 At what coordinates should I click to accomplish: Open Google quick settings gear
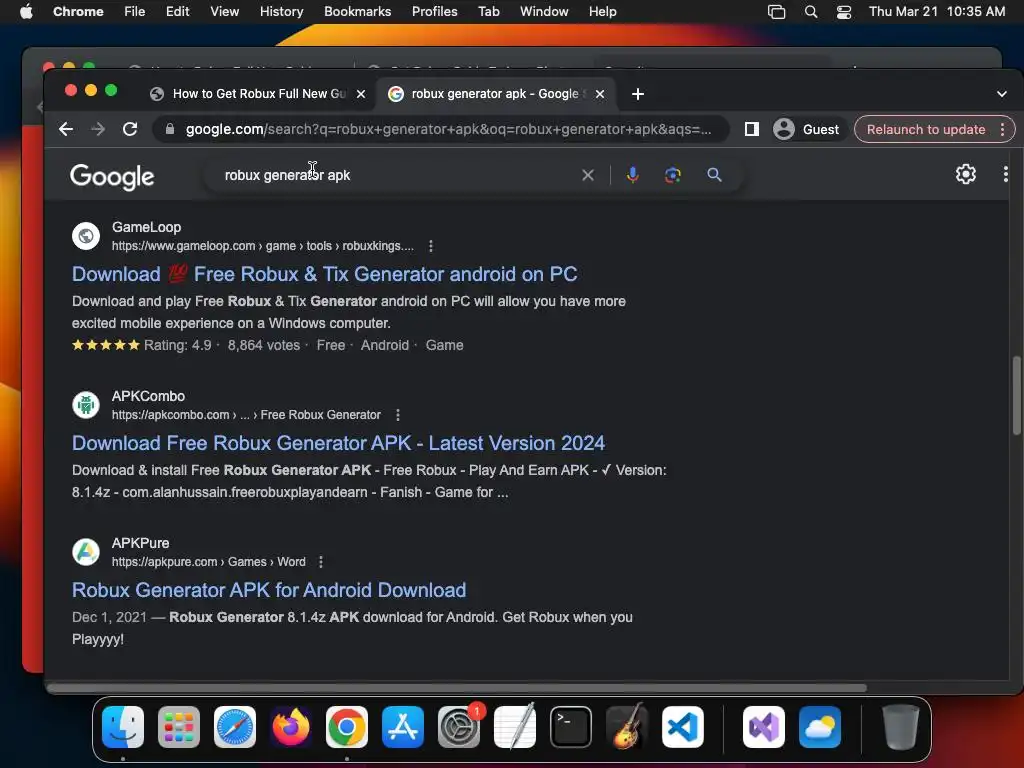pos(966,174)
